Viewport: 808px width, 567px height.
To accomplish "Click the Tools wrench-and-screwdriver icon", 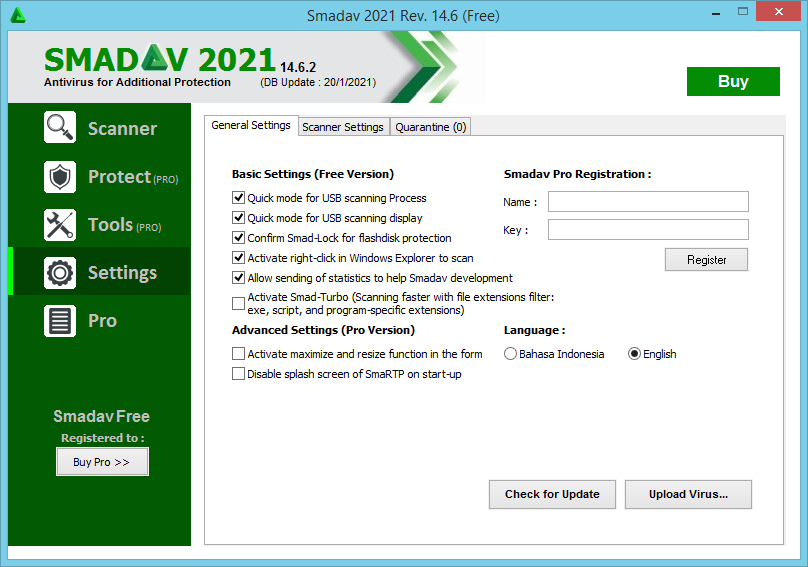I will pyautogui.click(x=60, y=225).
